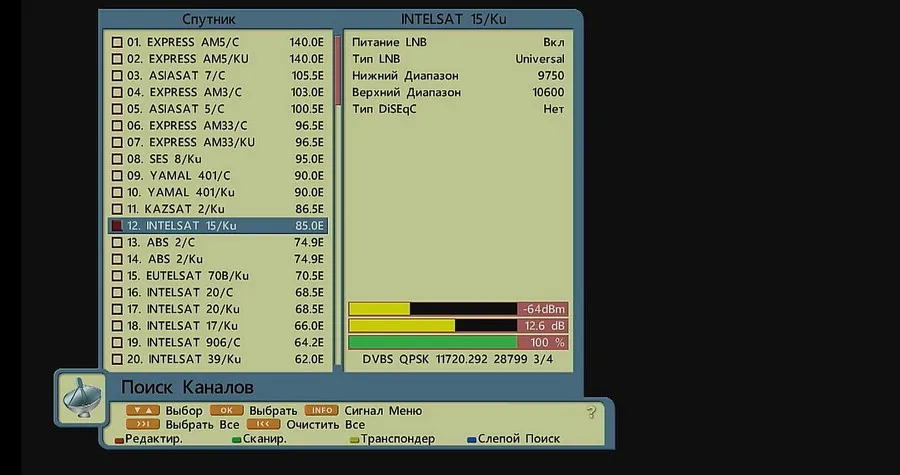The width and height of the screenshot is (900, 475).
Task: Click the orange INFO key icon
Action: 321,411
